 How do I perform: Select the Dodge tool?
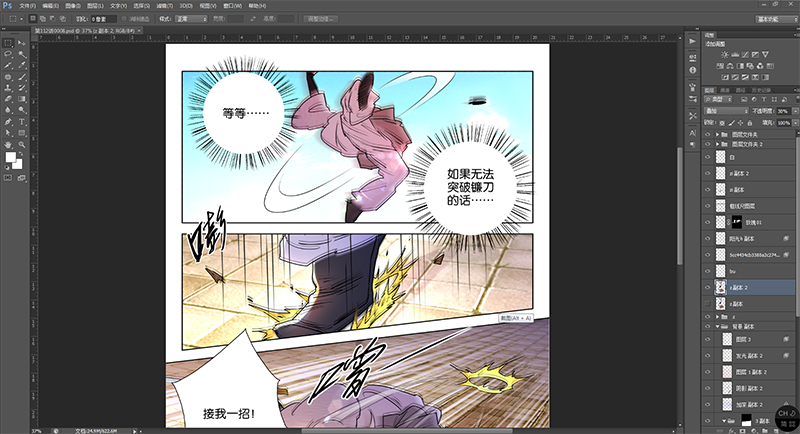21,110
